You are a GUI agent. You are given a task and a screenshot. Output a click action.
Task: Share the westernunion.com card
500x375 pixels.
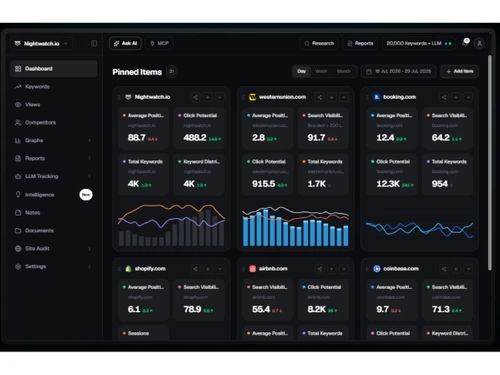click(320, 97)
